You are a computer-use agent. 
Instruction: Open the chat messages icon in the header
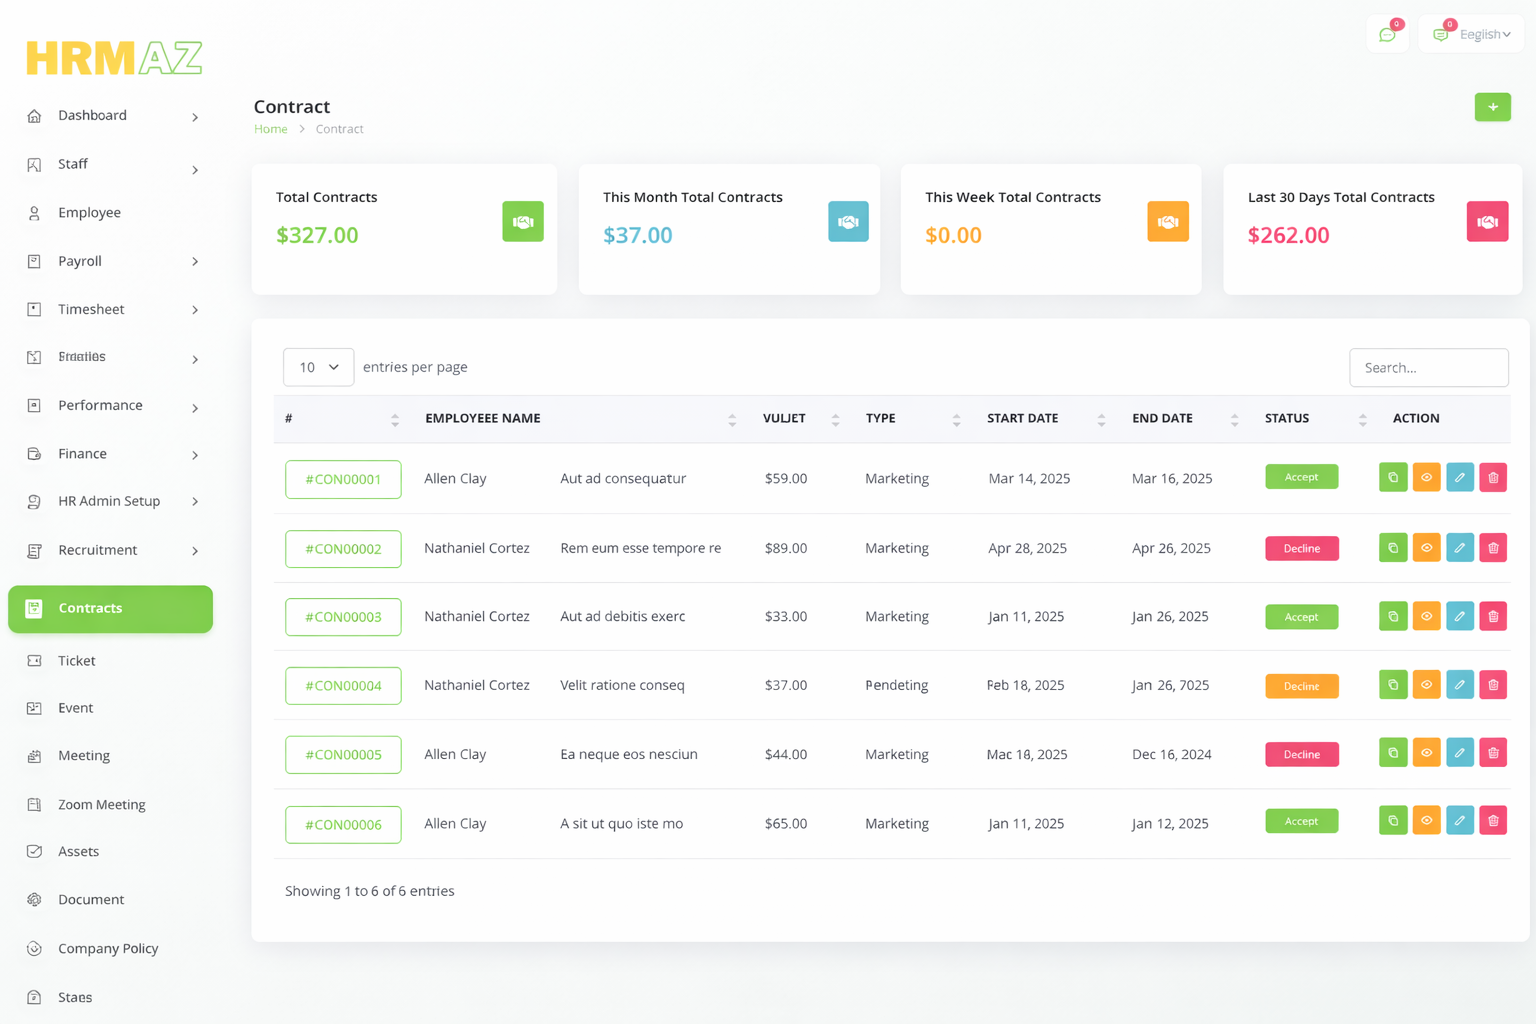tap(1387, 34)
